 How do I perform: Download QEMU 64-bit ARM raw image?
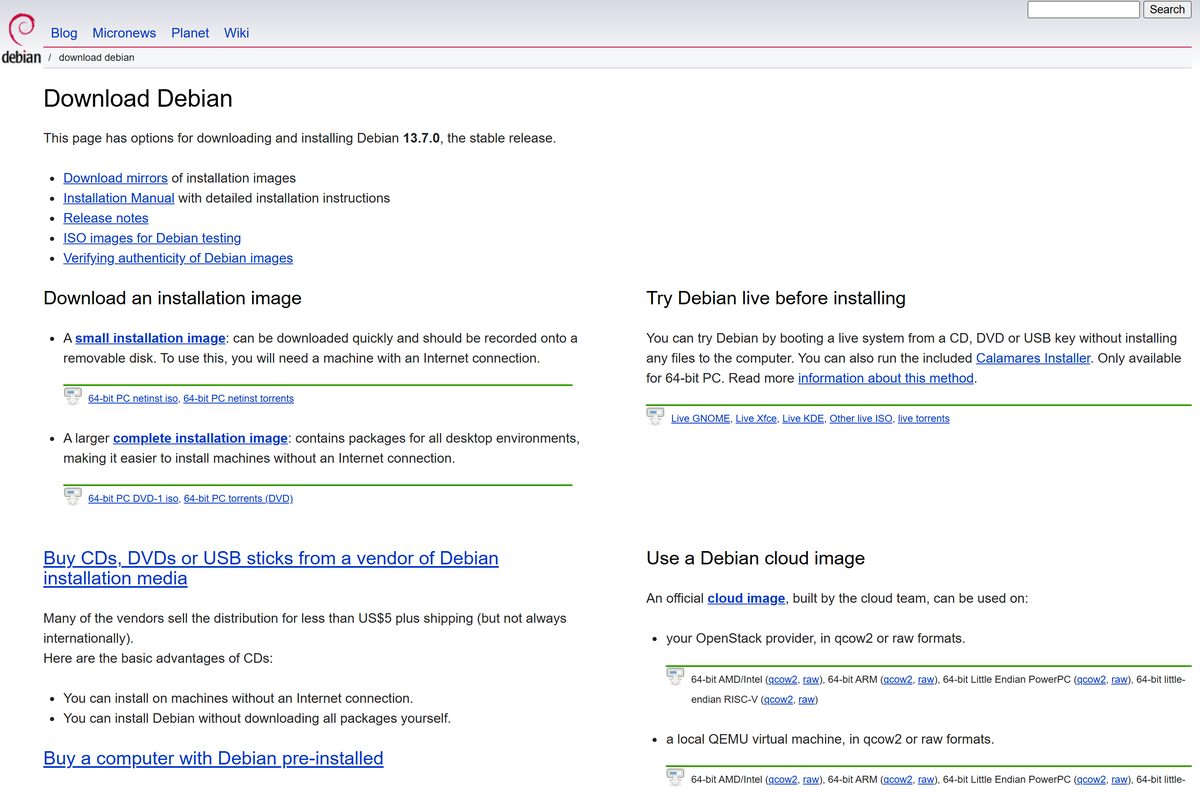point(926,779)
